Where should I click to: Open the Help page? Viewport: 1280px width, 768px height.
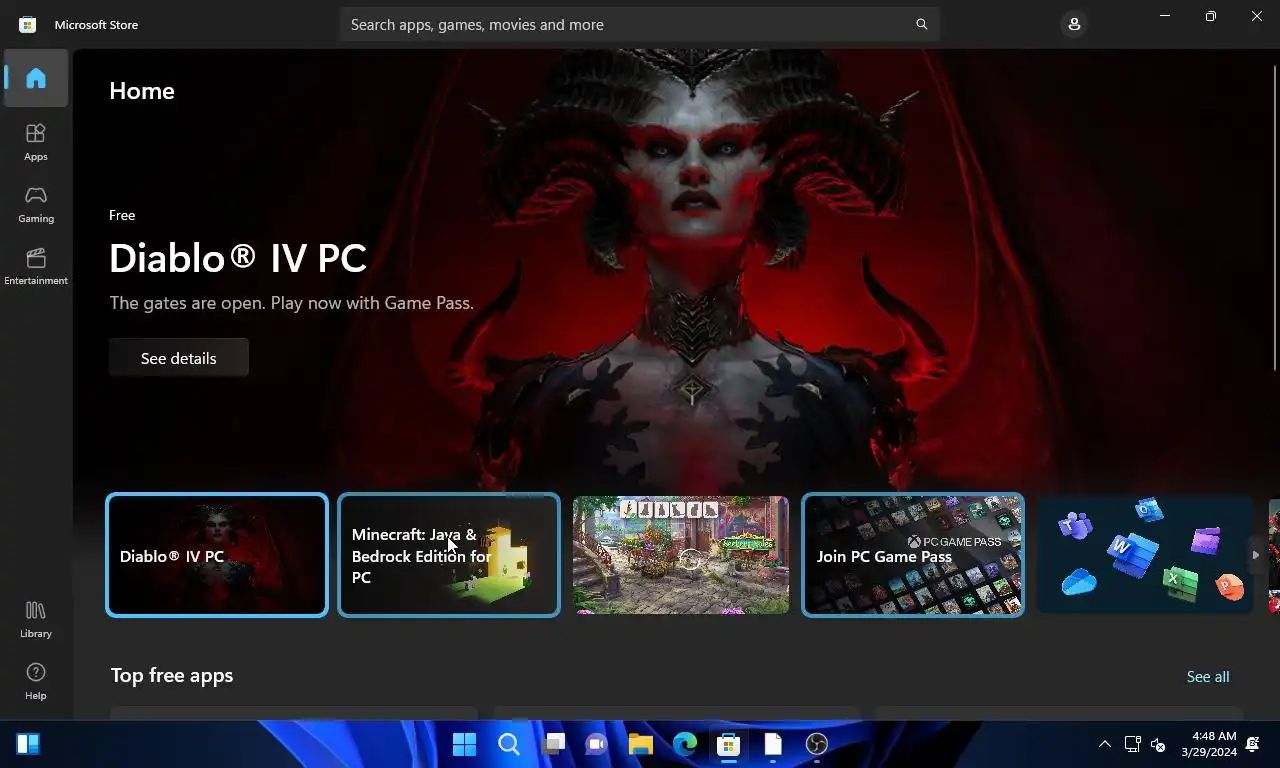coord(36,681)
